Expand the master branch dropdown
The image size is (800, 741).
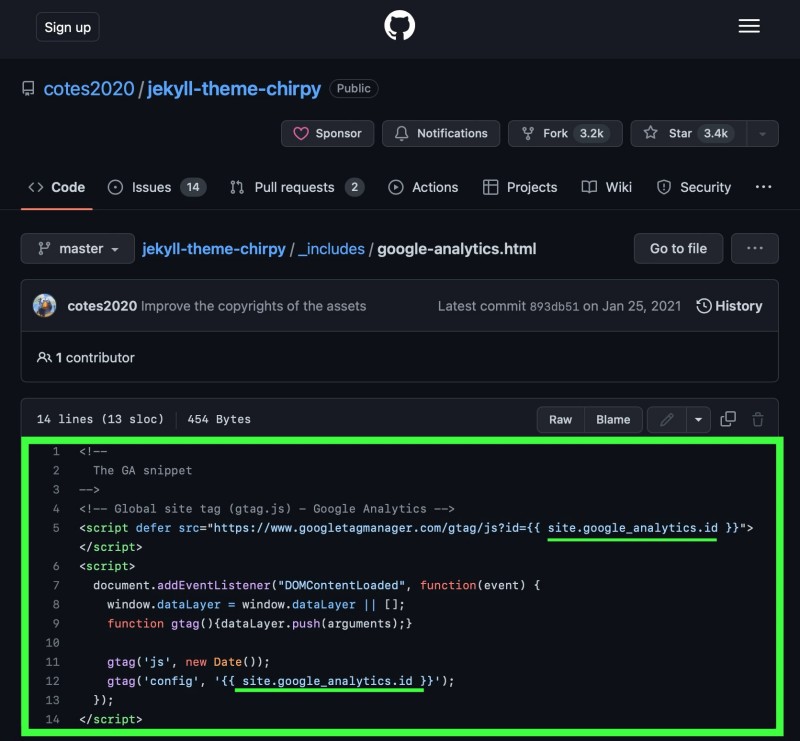[77, 249]
